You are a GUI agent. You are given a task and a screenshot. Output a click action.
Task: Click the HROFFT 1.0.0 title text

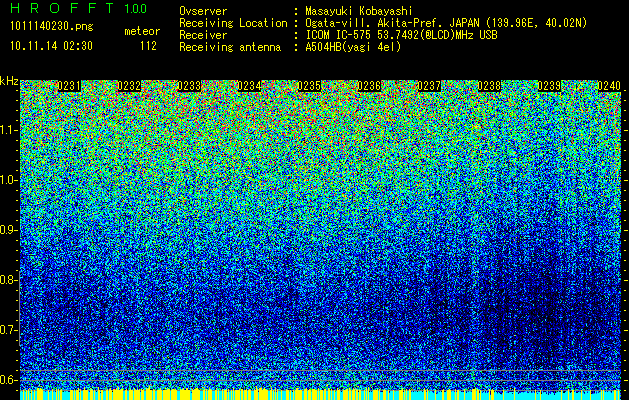coord(79,8)
